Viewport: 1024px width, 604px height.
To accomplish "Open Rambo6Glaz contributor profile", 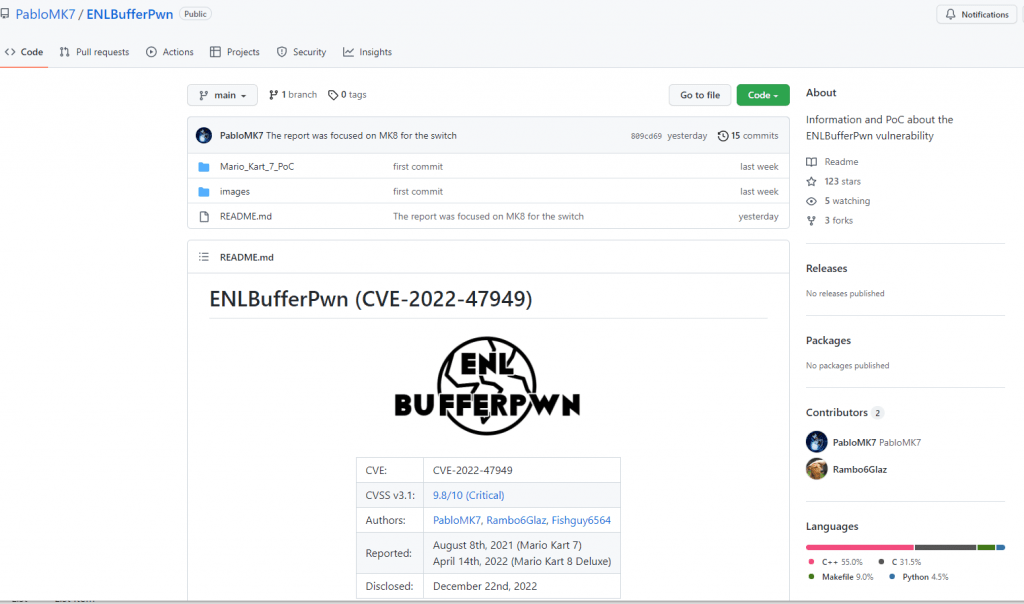I will (x=859, y=469).
